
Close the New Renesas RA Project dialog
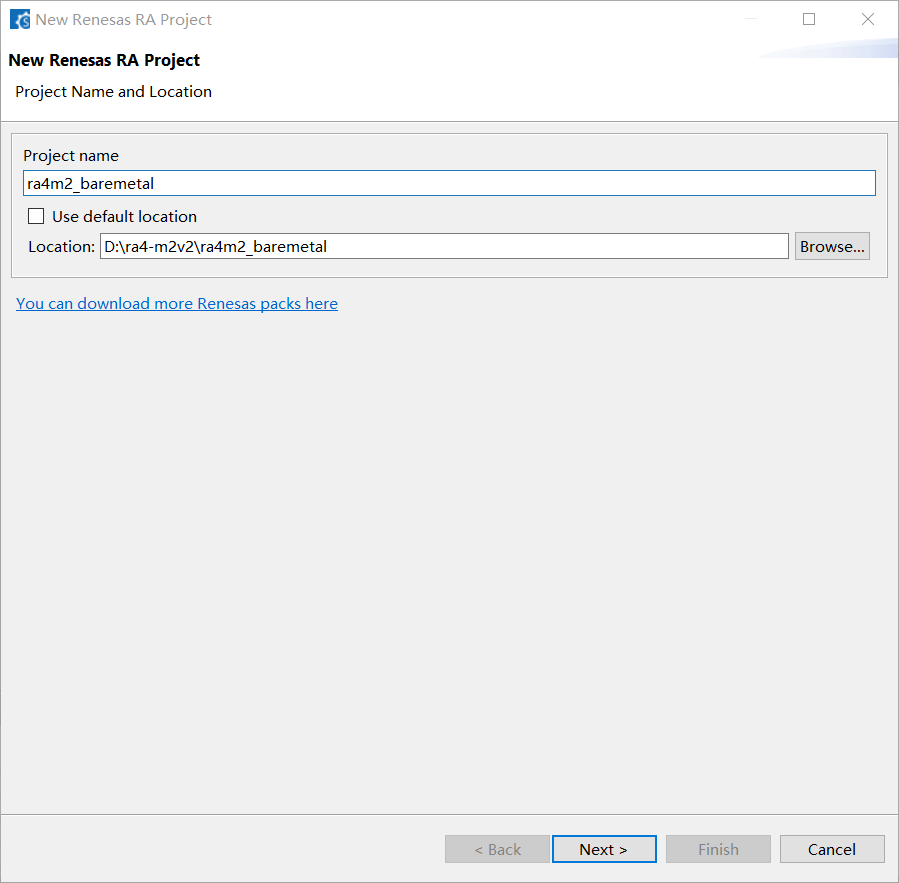click(868, 19)
